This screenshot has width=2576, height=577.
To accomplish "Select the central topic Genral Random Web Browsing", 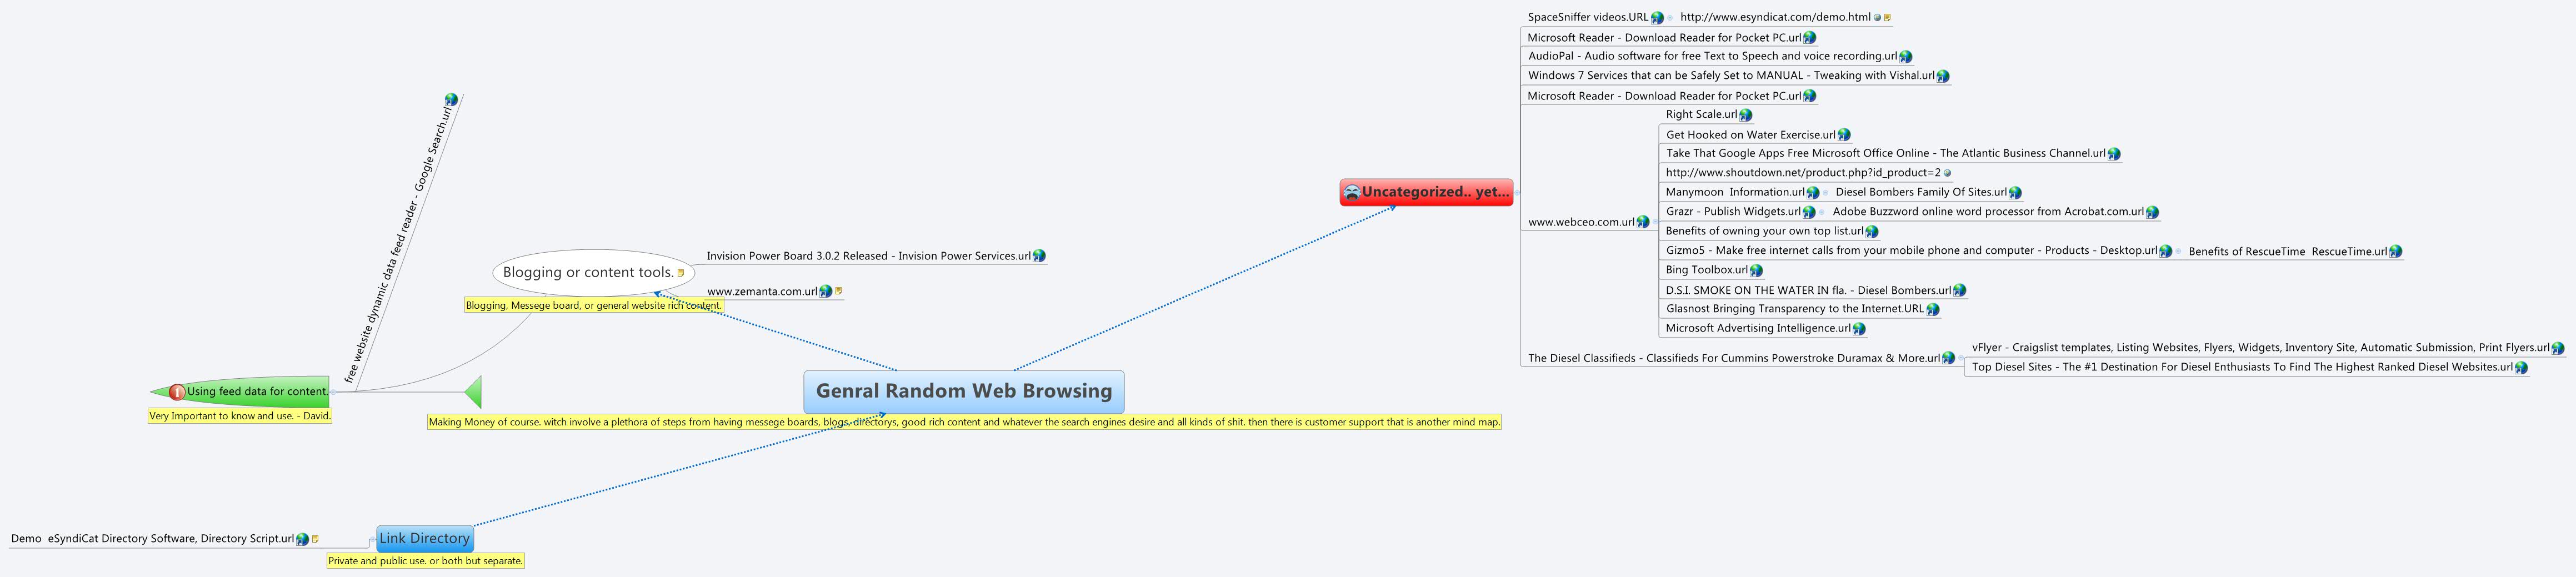I will pos(963,391).
